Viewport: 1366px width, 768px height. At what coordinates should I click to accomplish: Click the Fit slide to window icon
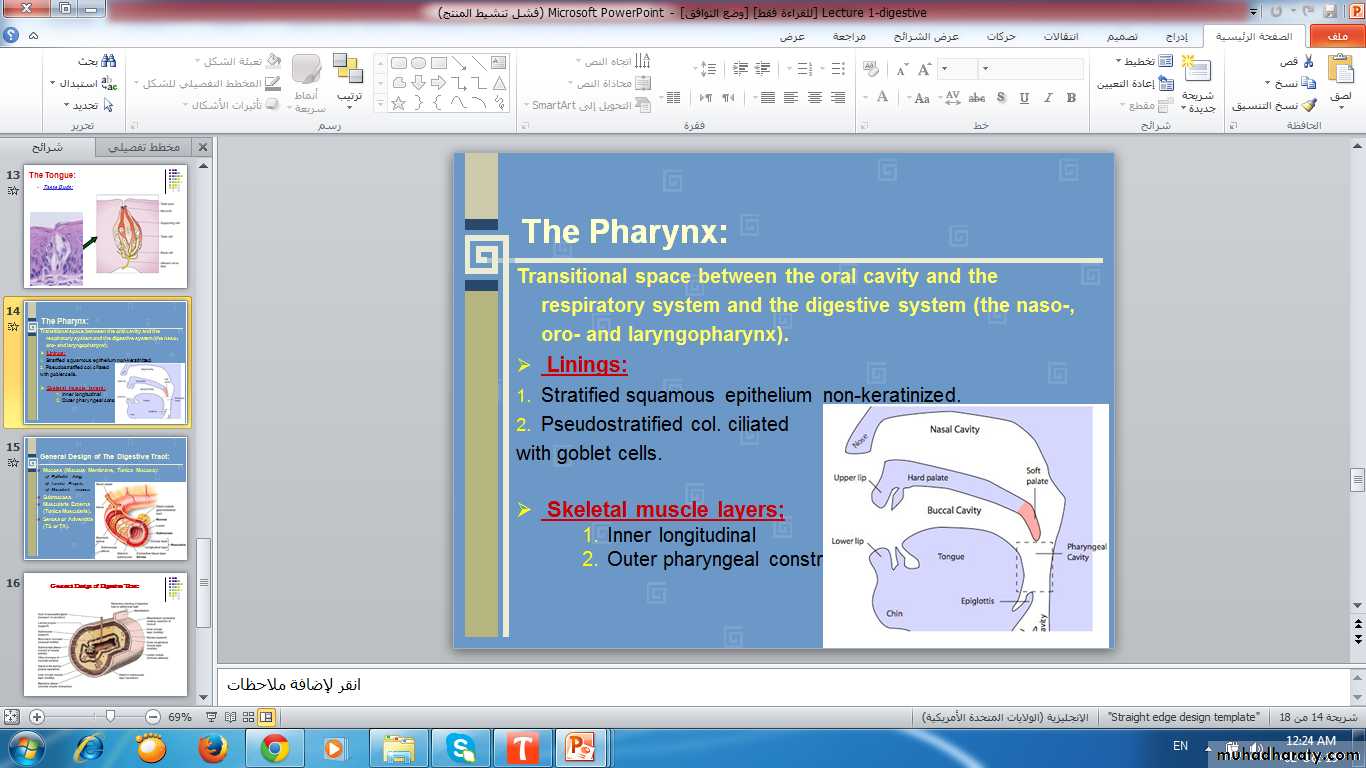12,717
